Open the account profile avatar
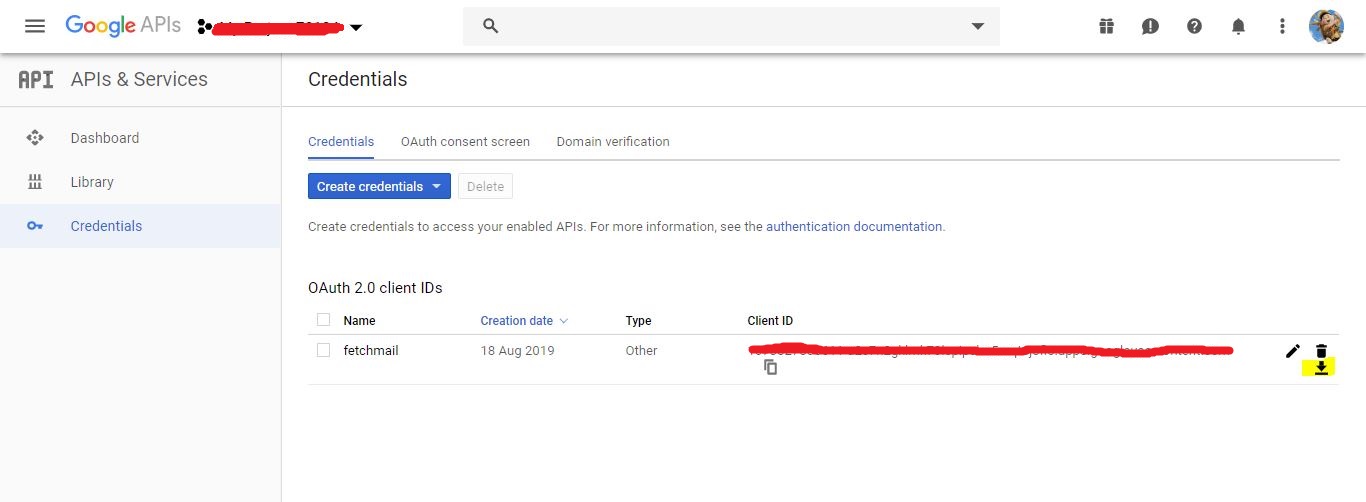Screen dimensions: 1366x502 [1326, 27]
